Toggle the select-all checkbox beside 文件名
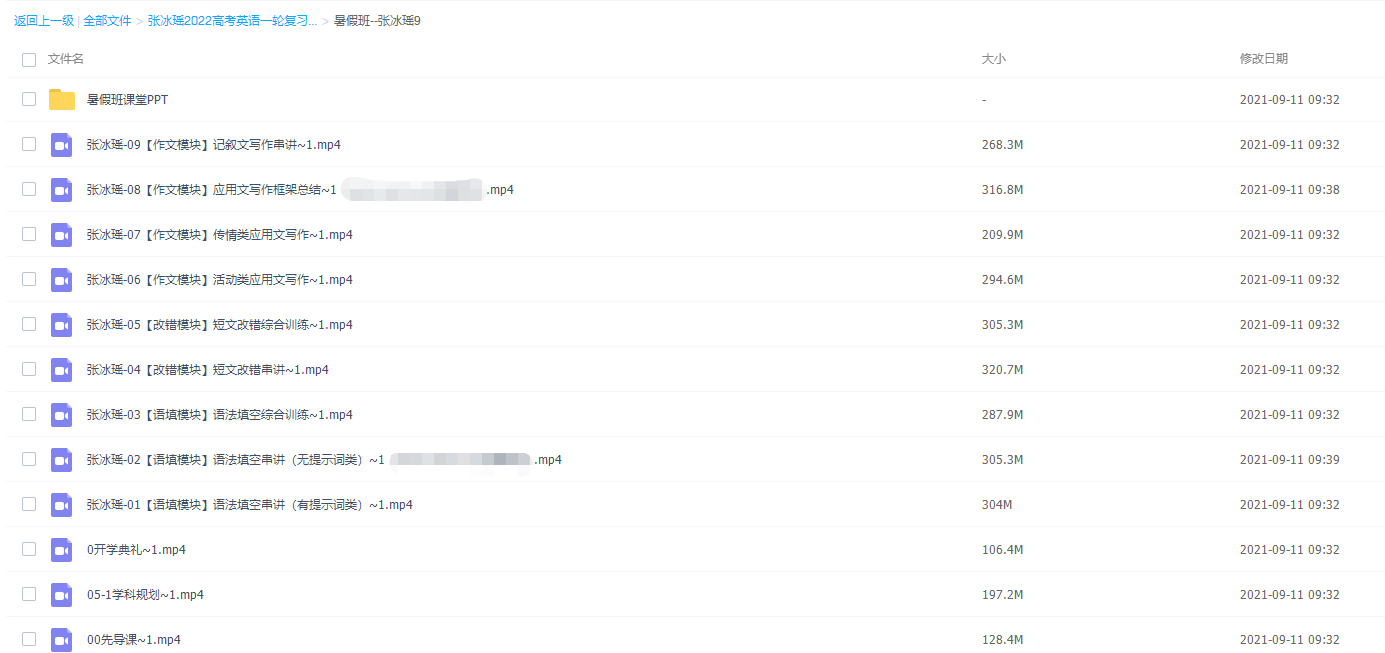 click(29, 60)
